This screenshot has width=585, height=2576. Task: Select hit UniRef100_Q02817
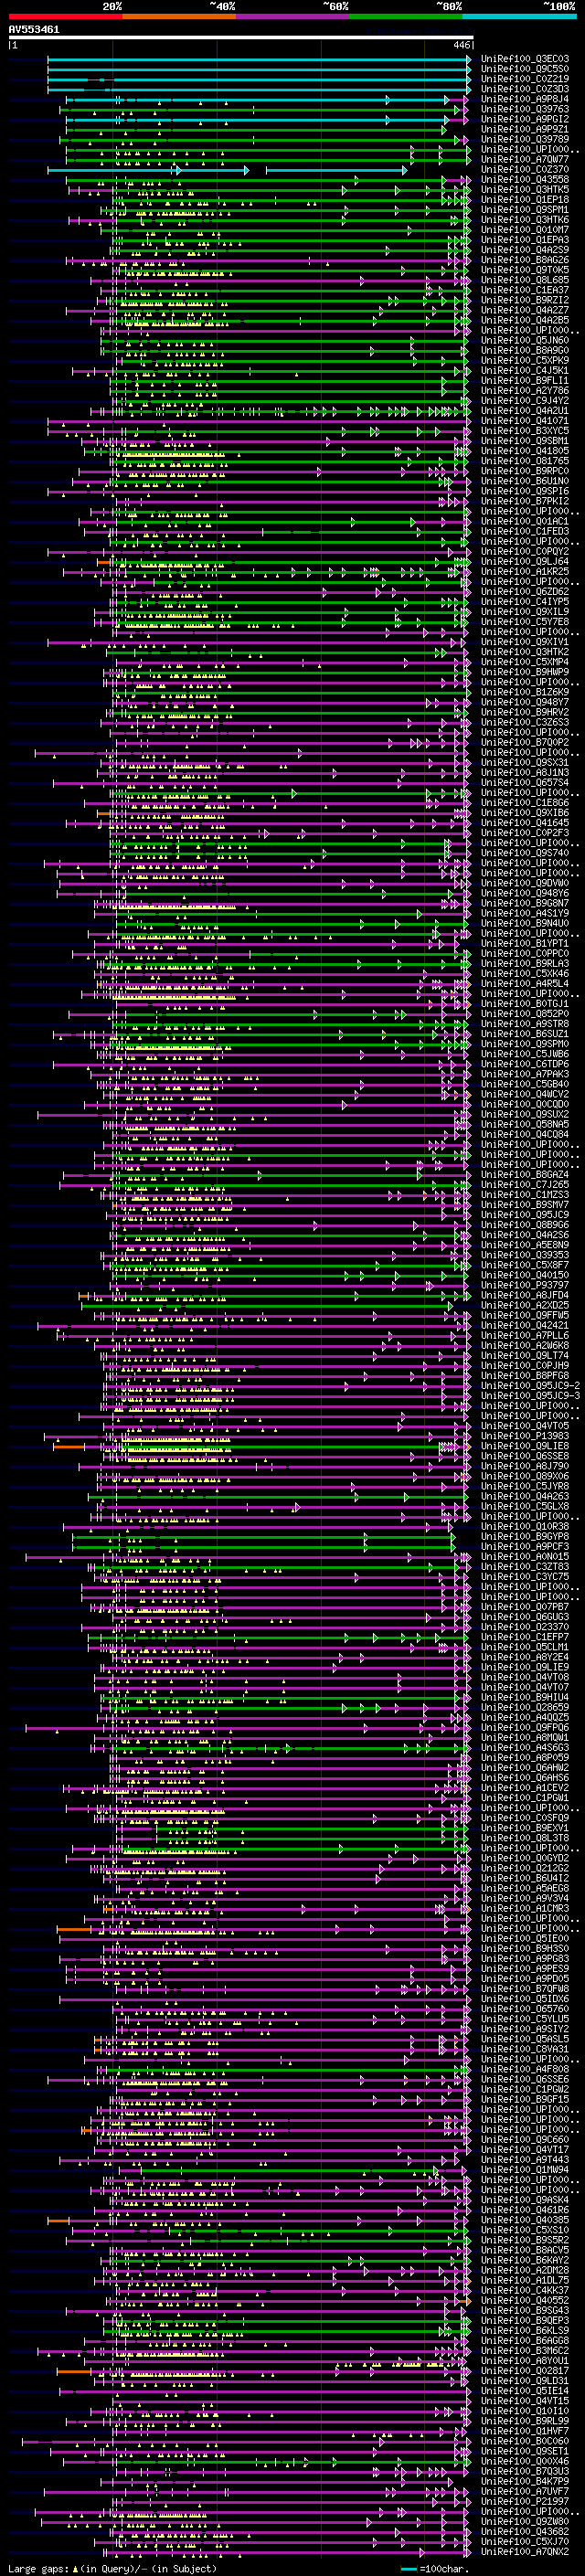525,2371
